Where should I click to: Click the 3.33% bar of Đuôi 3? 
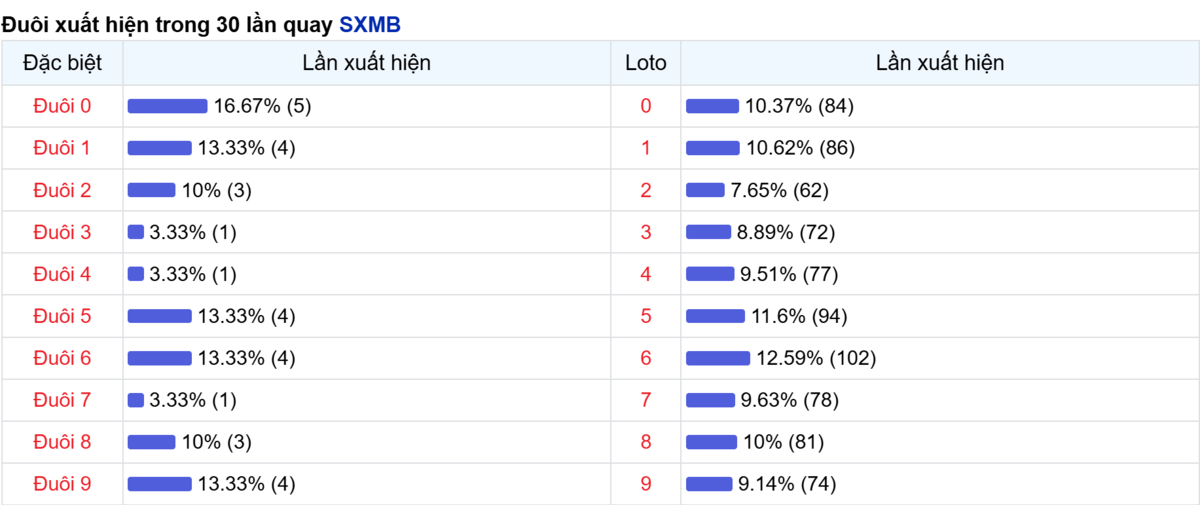point(136,232)
